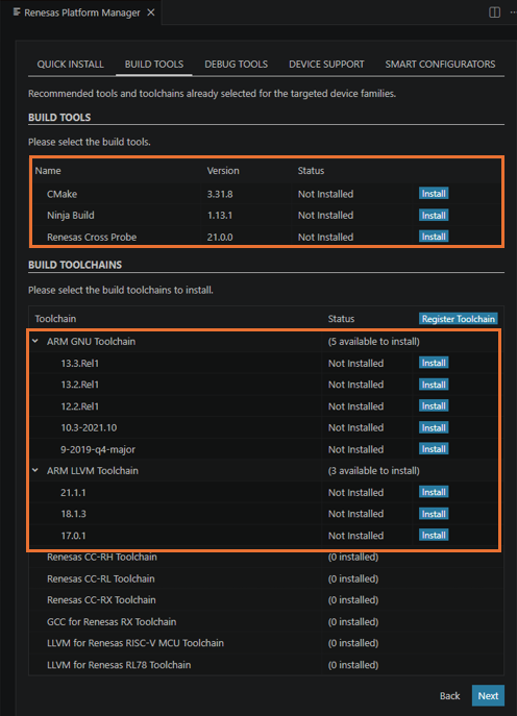Install ARM GNU 10.3-2021.10

click(x=433, y=427)
